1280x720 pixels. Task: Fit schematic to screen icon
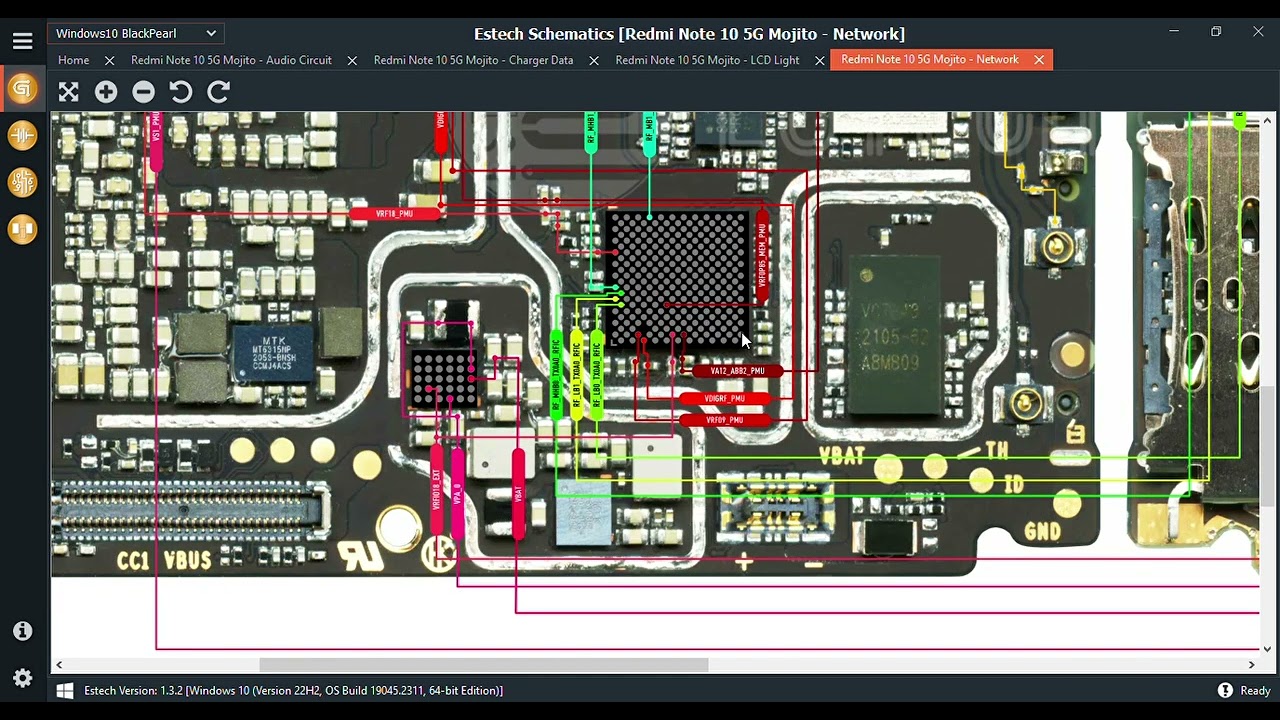[x=68, y=92]
